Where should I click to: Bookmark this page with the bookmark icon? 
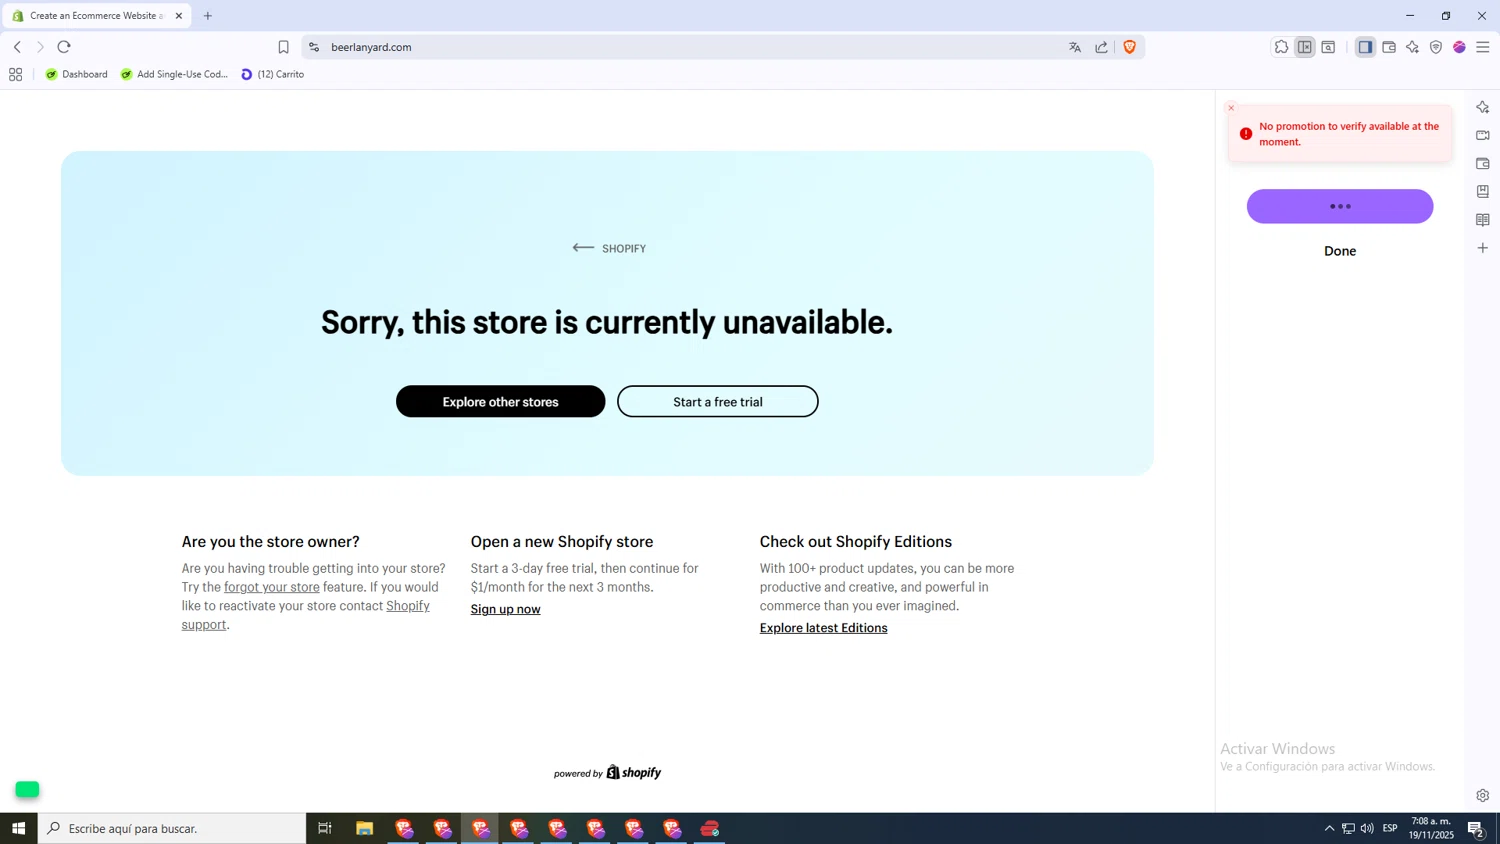(283, 47)
